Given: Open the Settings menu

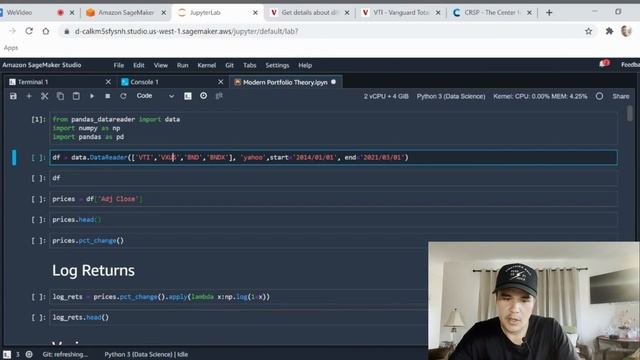Looking at the screenshot, I should [x=277, y=65].
